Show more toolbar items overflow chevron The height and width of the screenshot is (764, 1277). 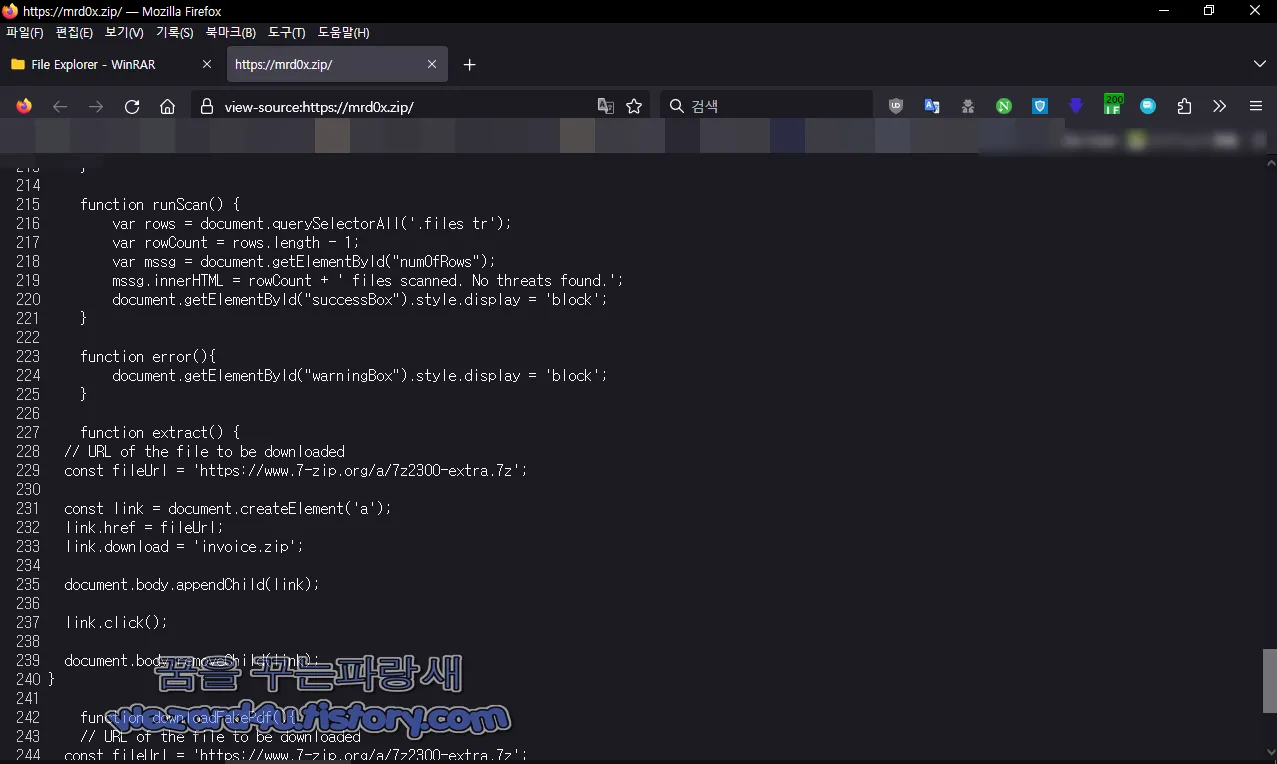[1220, 106]
